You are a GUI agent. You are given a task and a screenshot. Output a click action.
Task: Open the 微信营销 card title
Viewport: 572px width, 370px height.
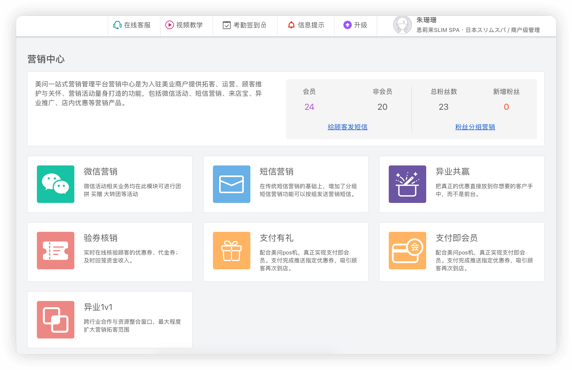(100, 171)
